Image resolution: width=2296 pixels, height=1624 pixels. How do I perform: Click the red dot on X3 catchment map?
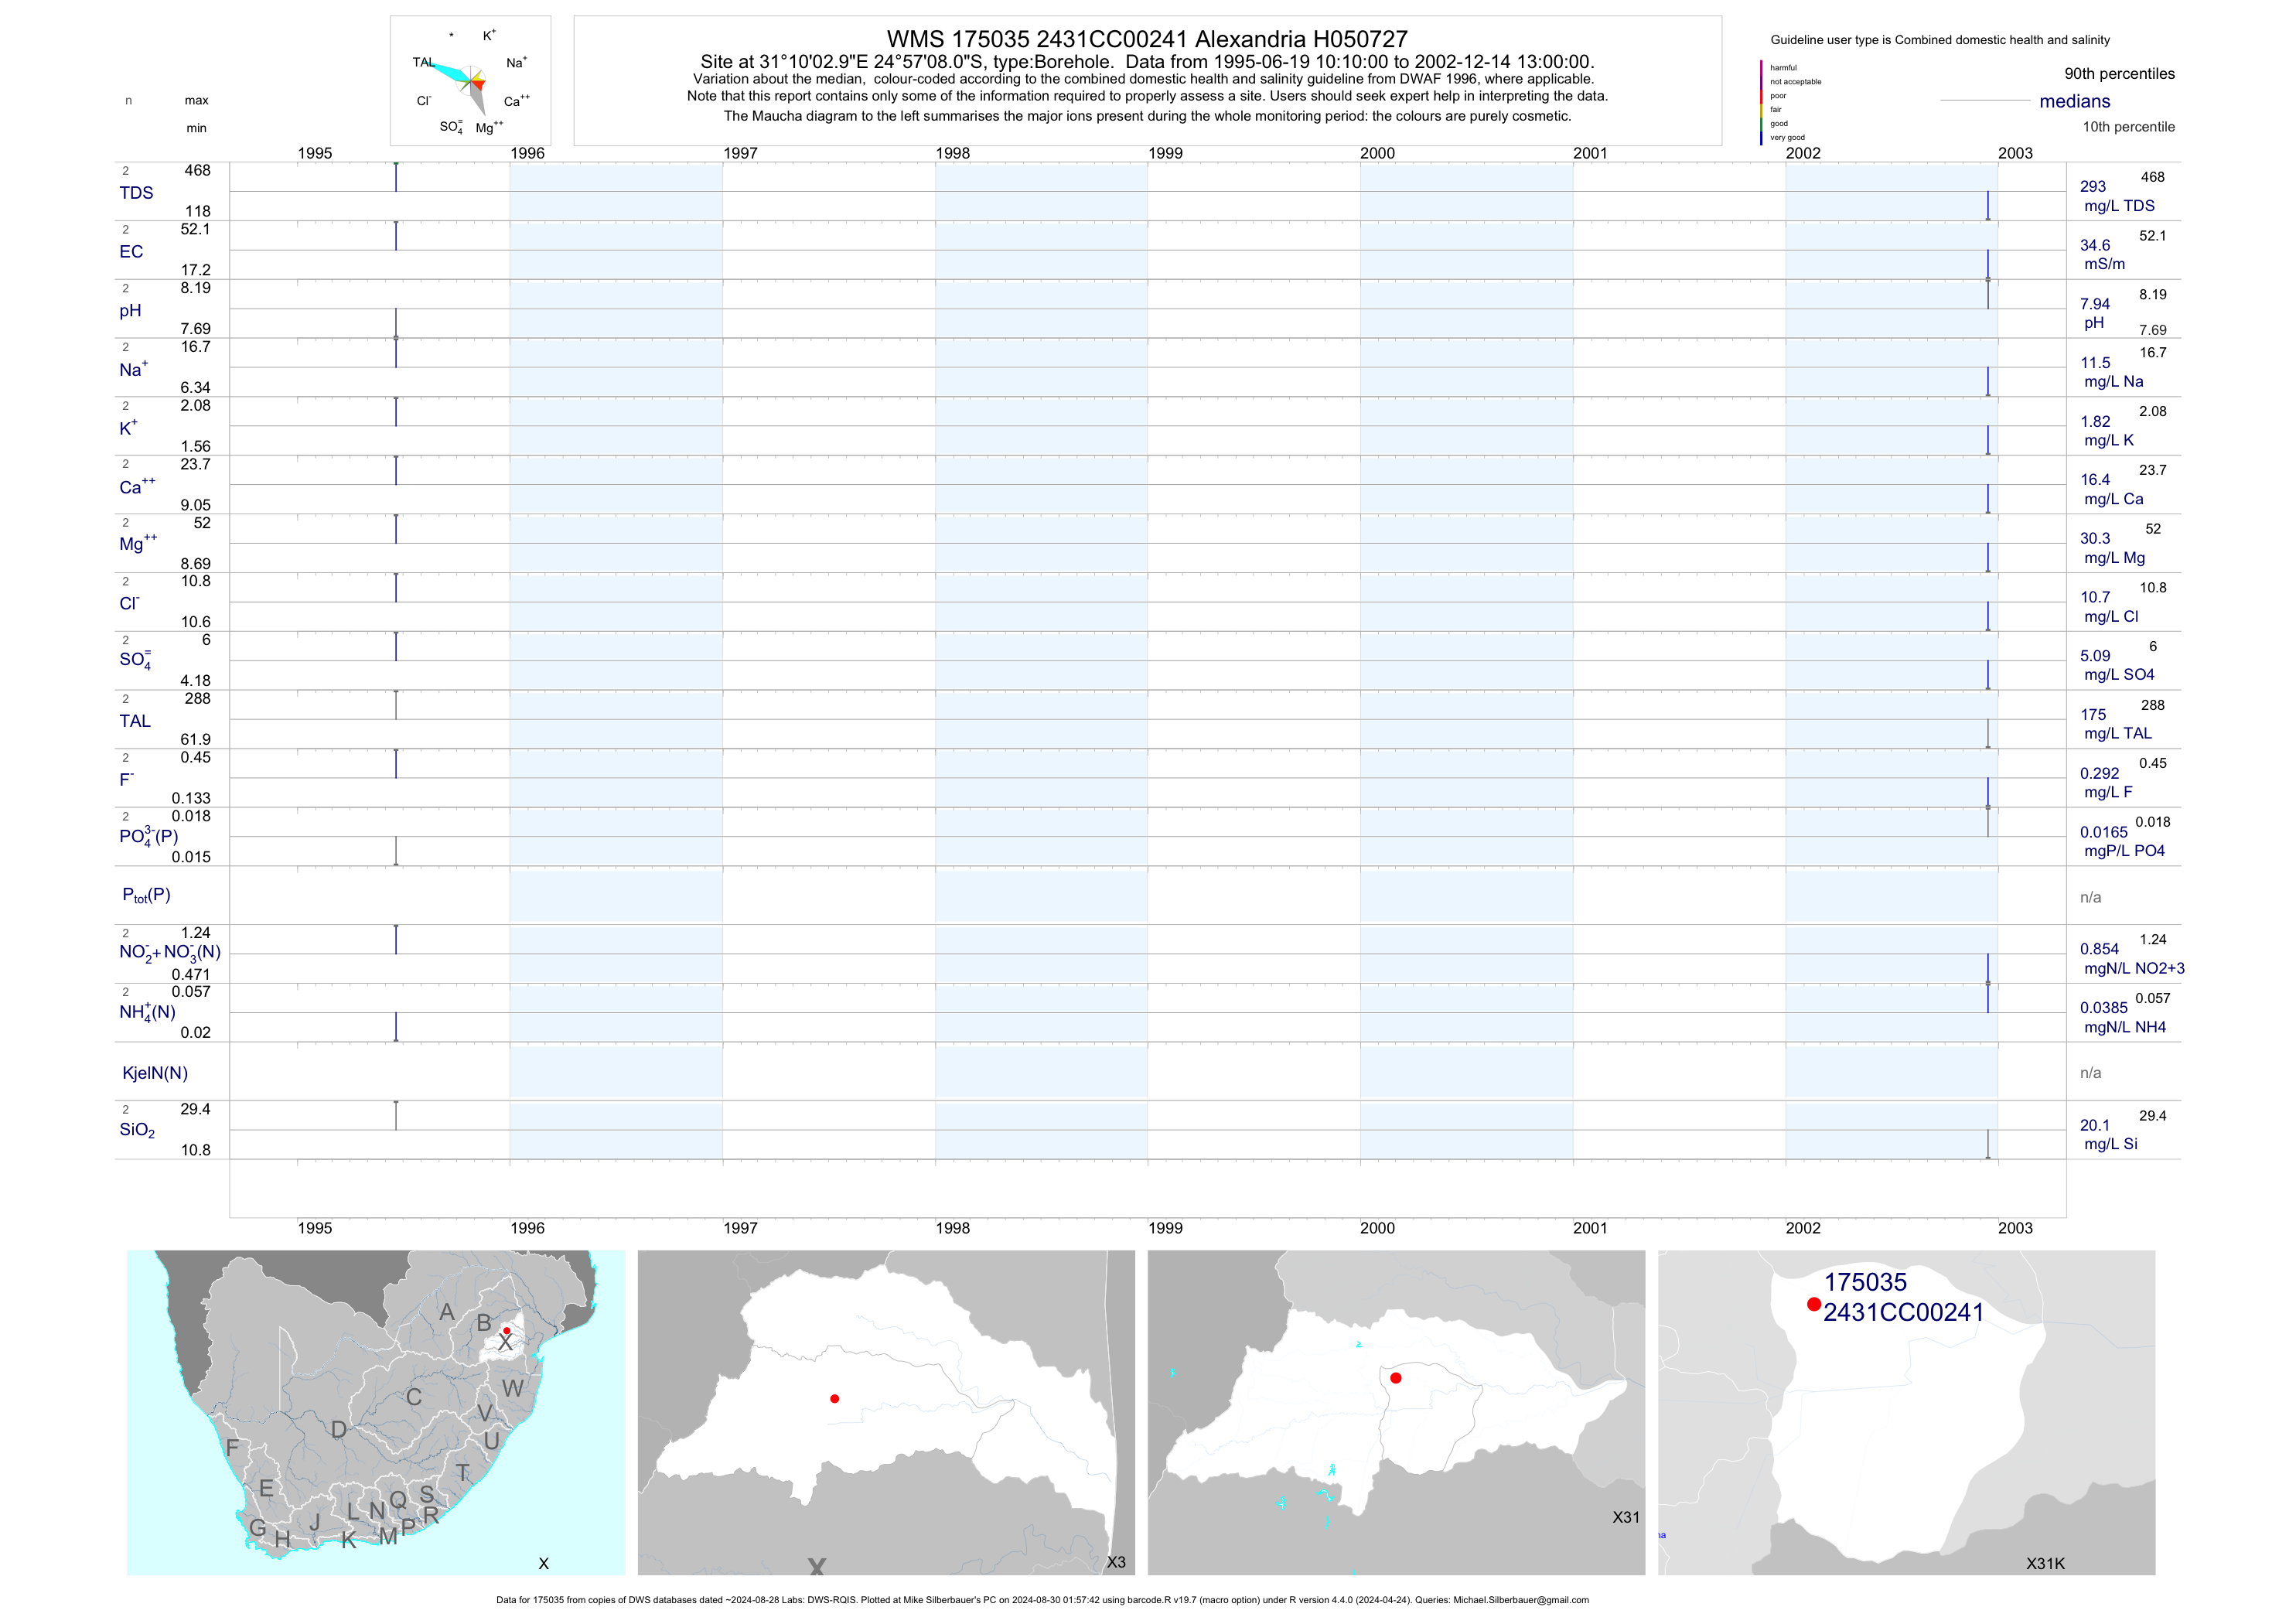click(x=834, y=1398)
